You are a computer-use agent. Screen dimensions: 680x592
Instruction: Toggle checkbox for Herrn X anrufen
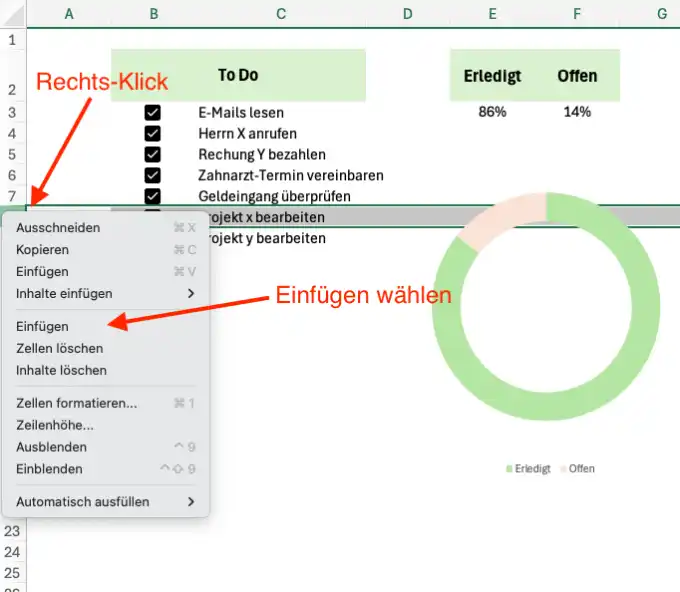(152, 134)
